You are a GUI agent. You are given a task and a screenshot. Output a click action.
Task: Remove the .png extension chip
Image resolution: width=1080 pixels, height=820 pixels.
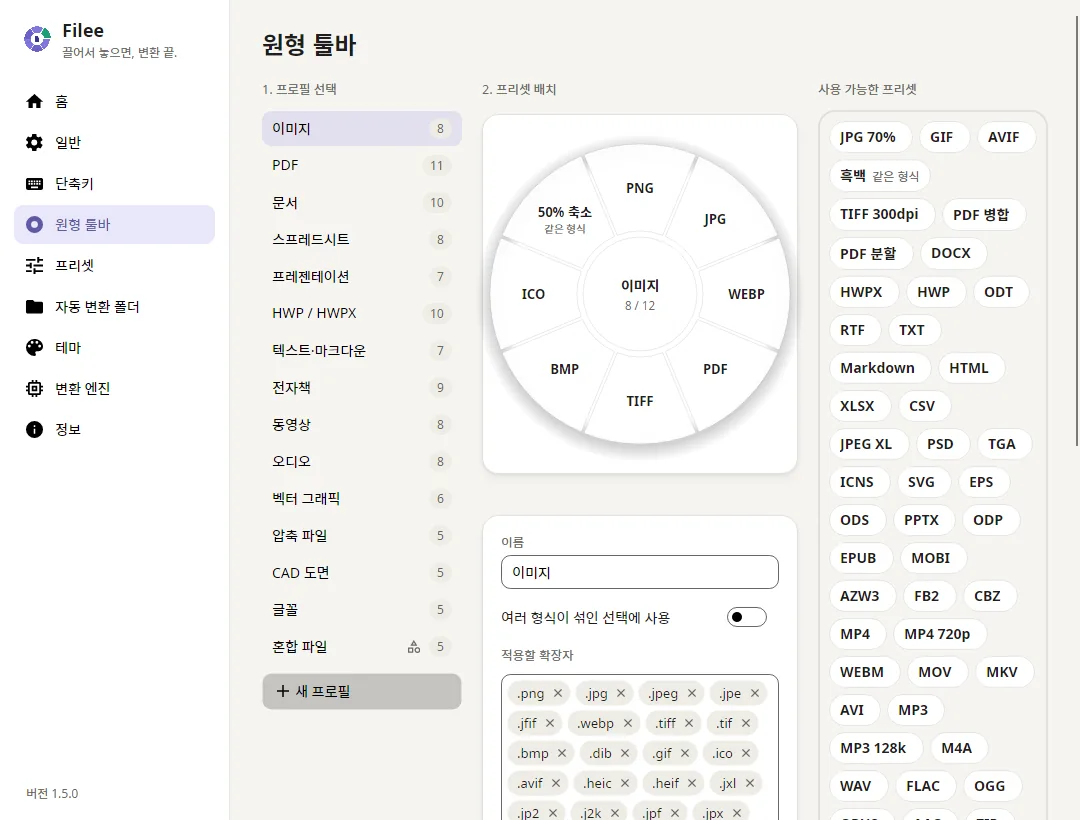pyautogui.click(x=558, y=693)
